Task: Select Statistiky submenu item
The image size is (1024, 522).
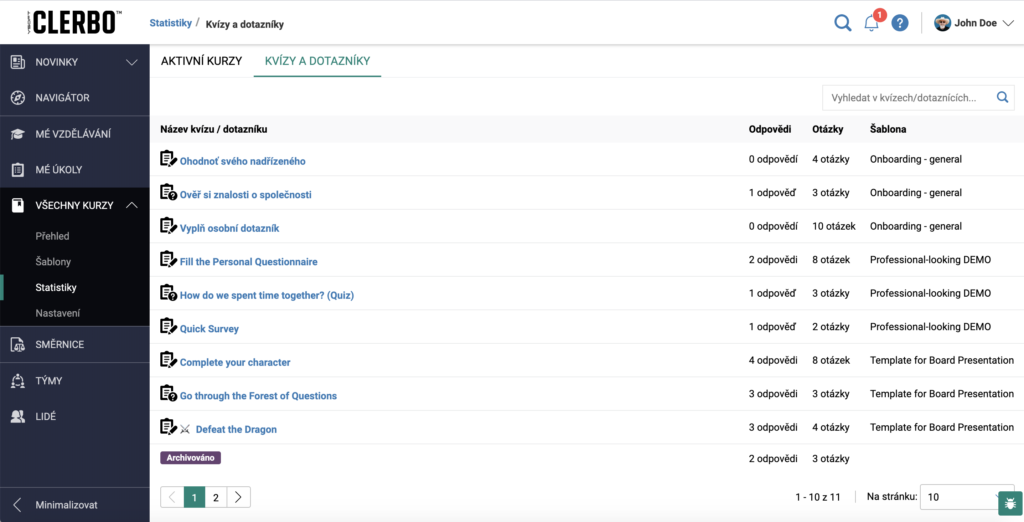Action: [x=56, y=287]
